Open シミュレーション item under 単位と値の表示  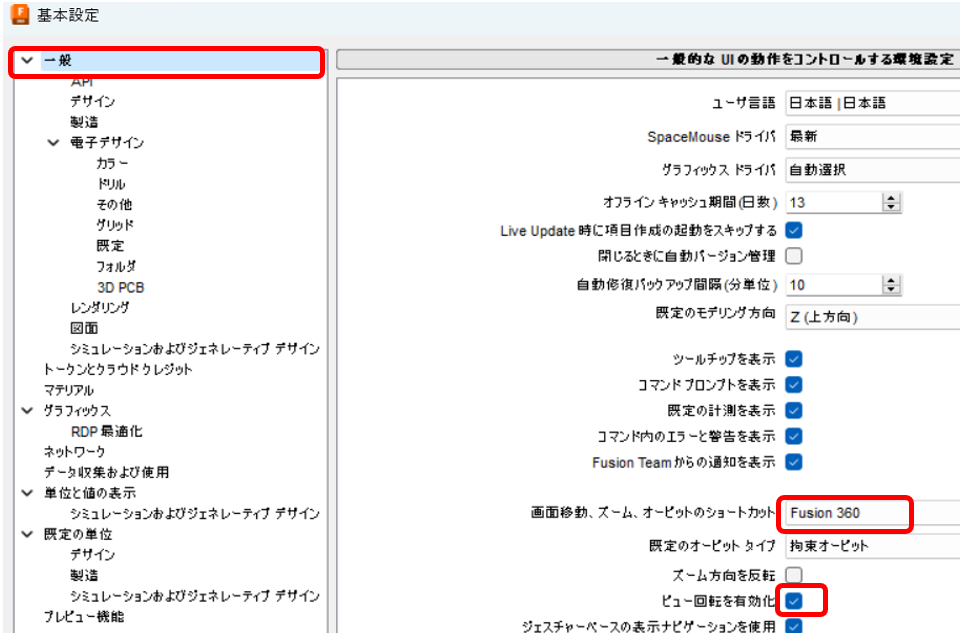(195, 514)
